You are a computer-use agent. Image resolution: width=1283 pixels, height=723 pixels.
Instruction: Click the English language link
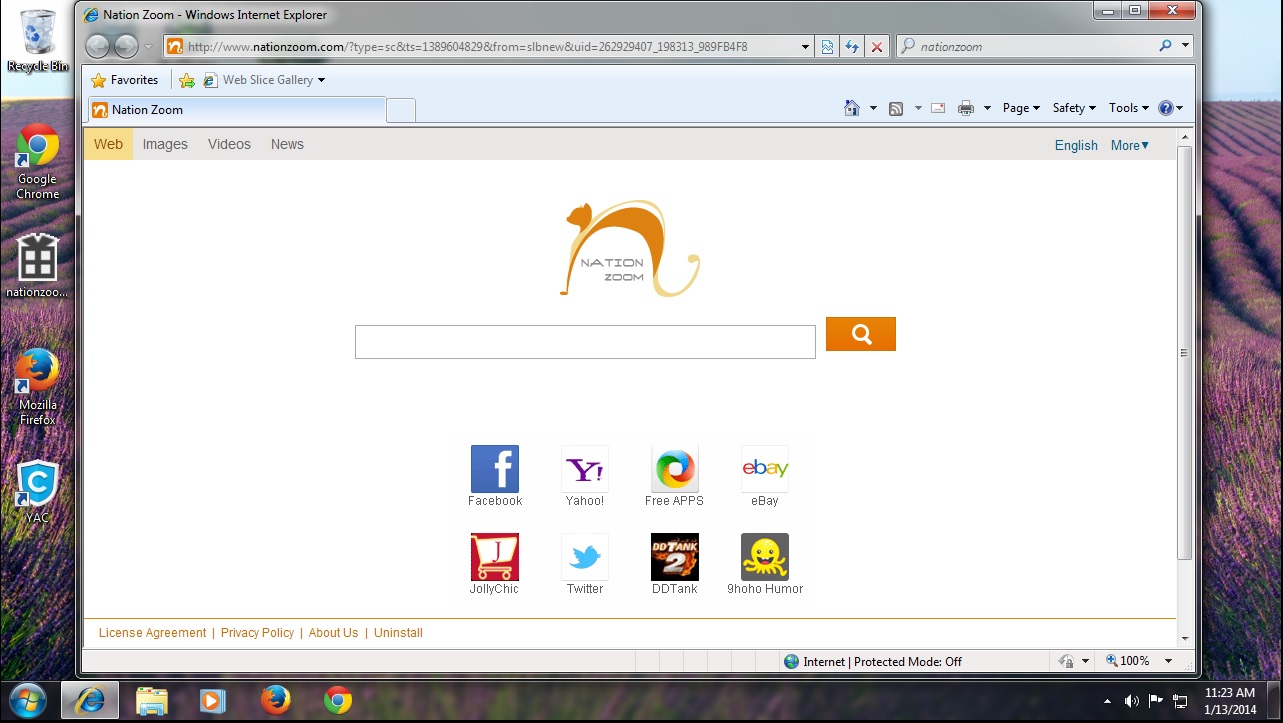pyautogui.click(x=1076, y=145)
